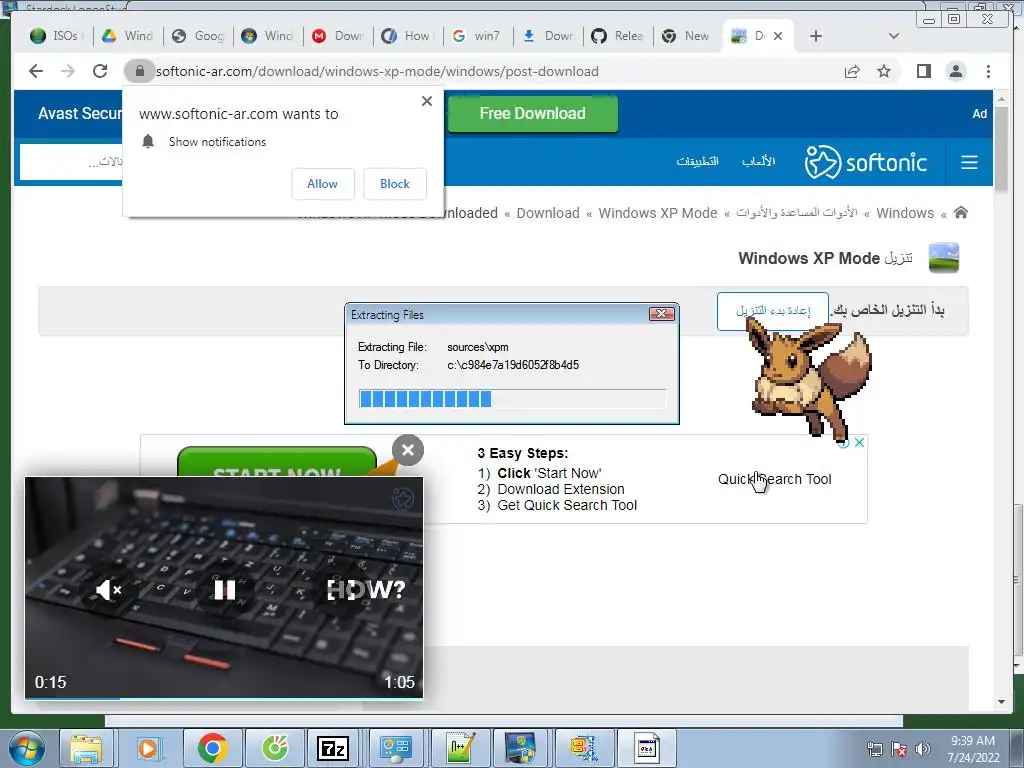Screen dimensions: 1024x768
Task: Switch to the win7 Google tab
Action: click(477, 36)
